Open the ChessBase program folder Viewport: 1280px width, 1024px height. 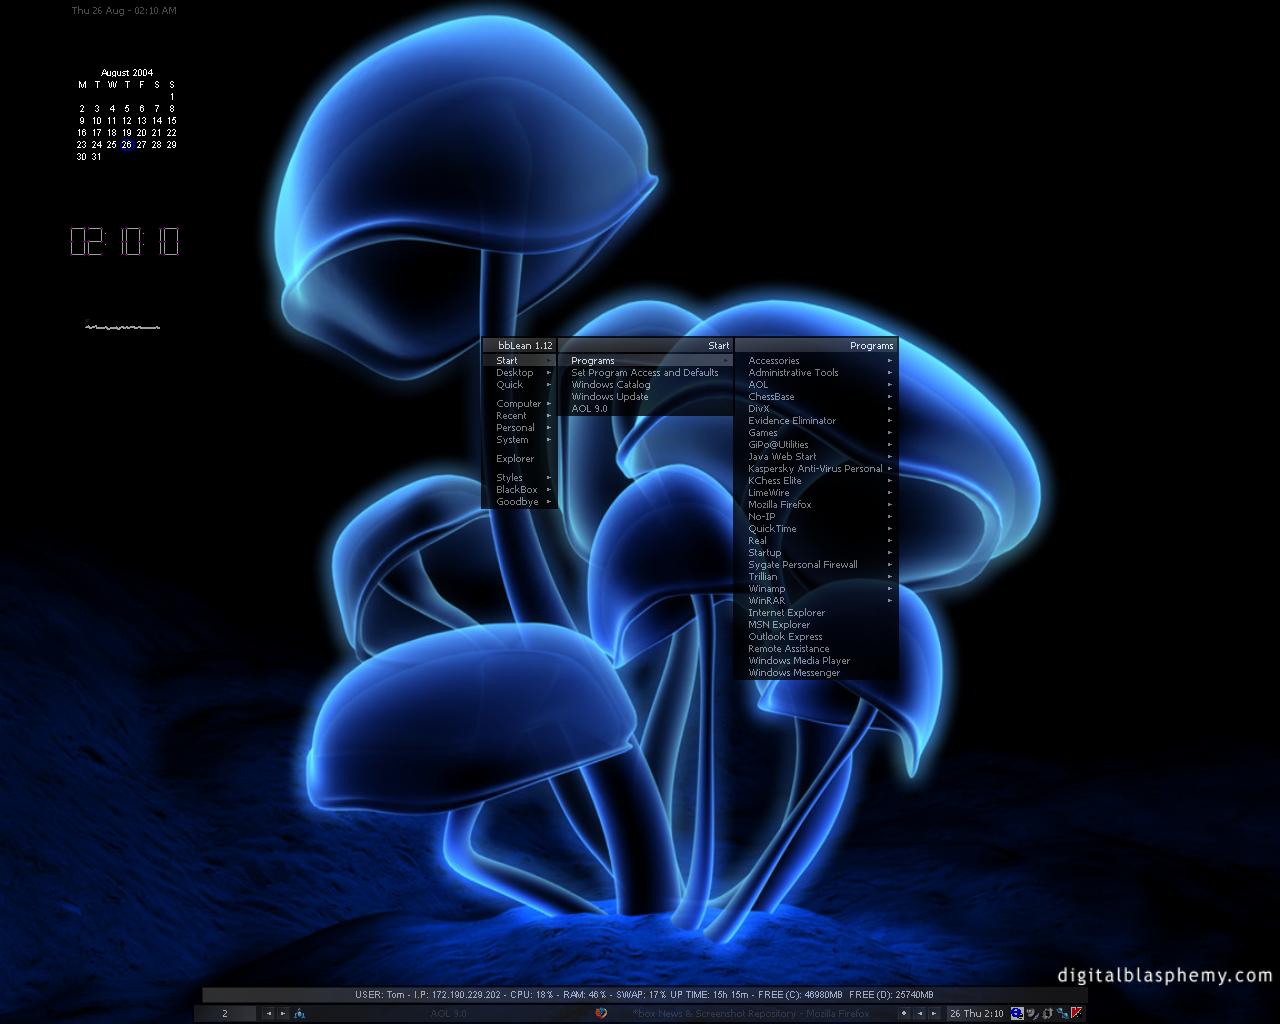point(816,397)
